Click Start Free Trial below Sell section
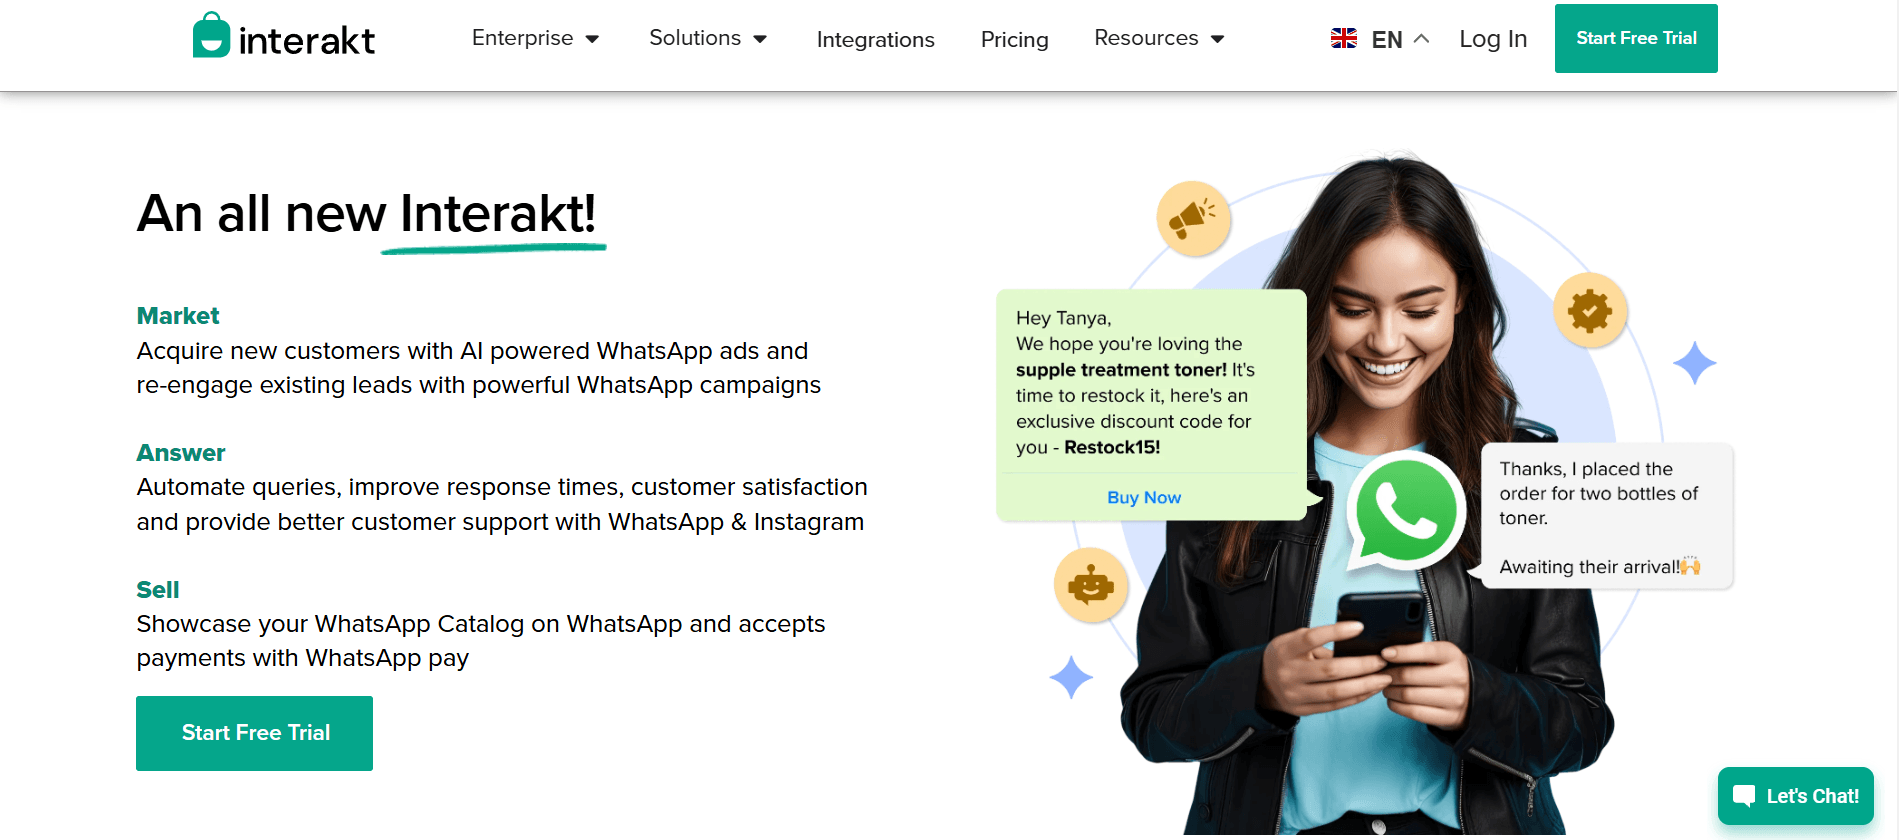1899x840 pixels. click(254, 733)
